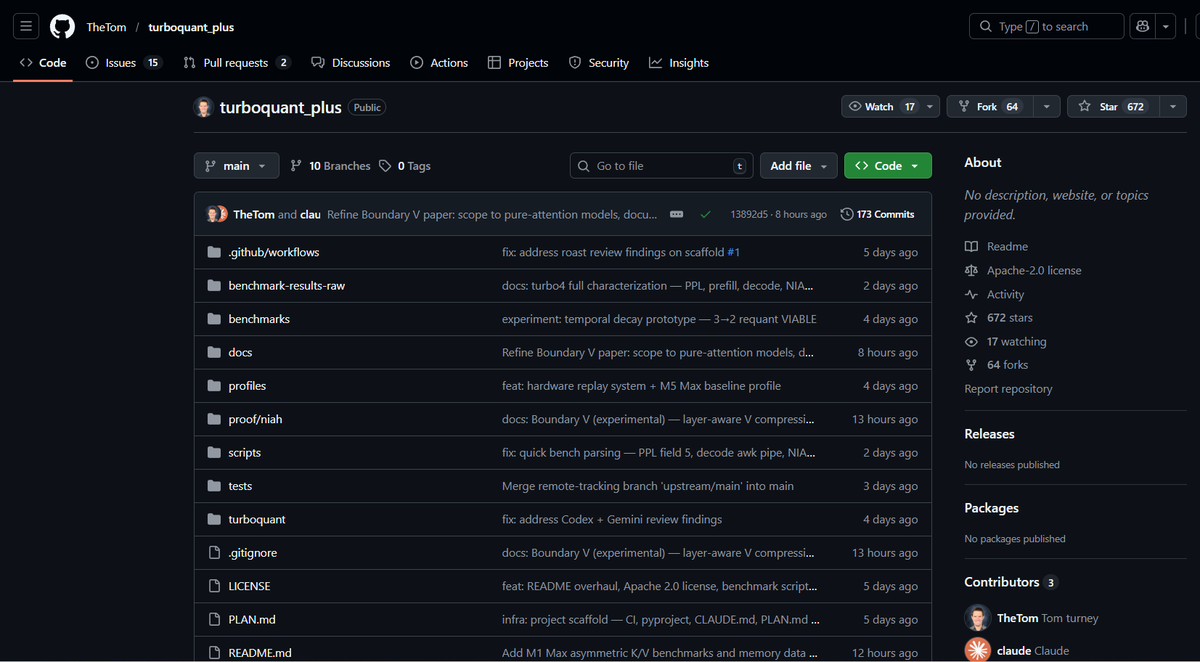Expand the Watch options dropdown arrow
Viewport: 1200px width, 662px height.
tap(931, 107)
